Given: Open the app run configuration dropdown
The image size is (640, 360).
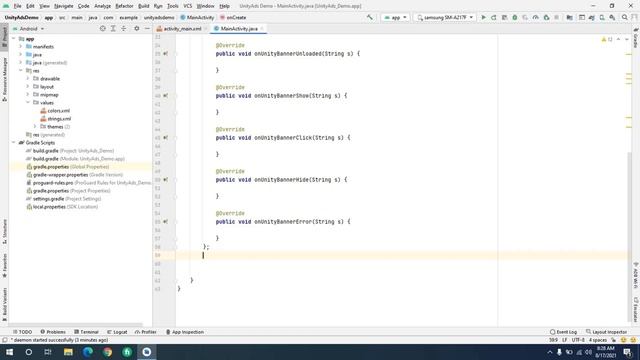Looking at the screenshot, I should (x=395, y=18).
